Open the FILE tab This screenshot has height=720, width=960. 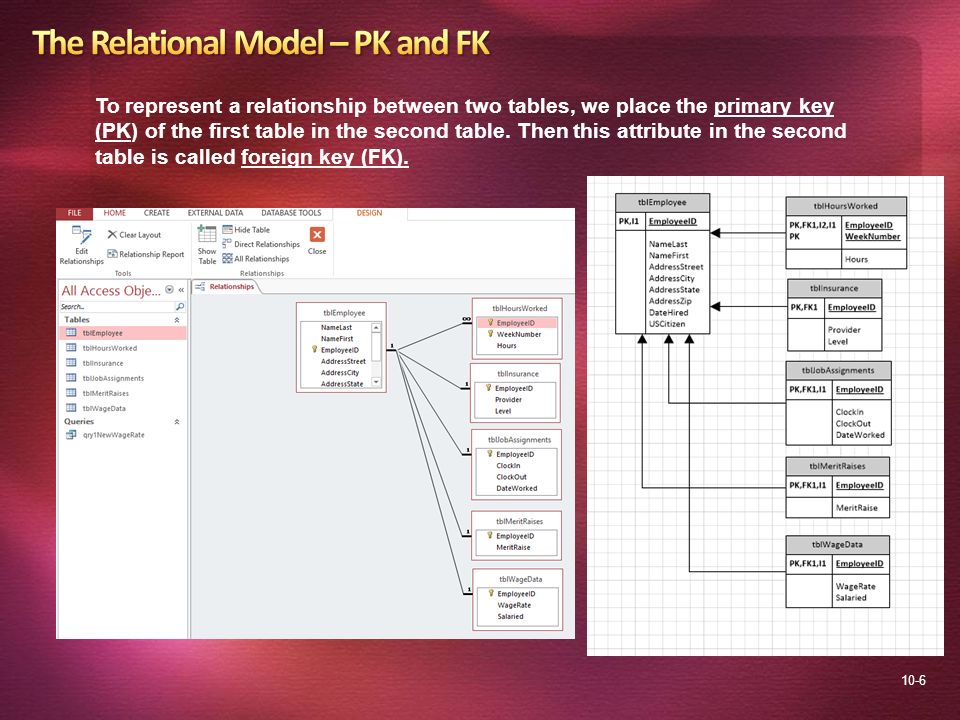tap(75, 213)
